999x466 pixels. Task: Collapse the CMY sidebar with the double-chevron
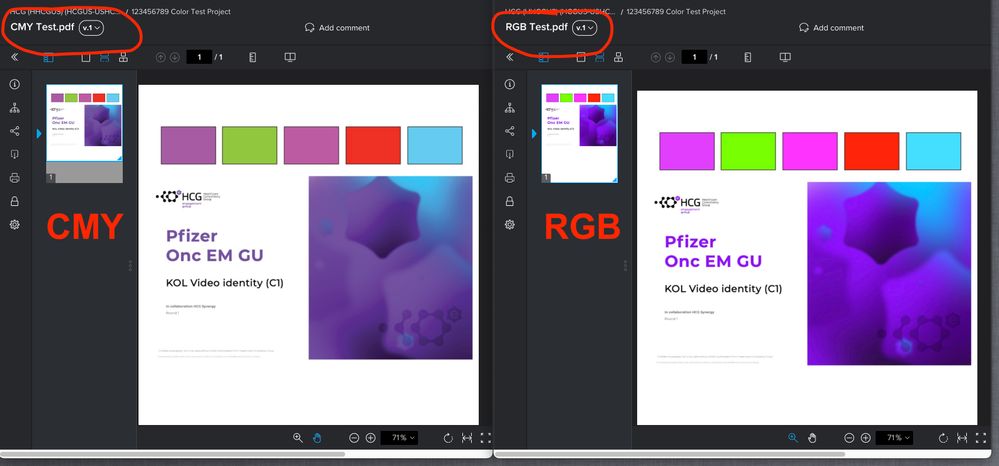(15, 57)
